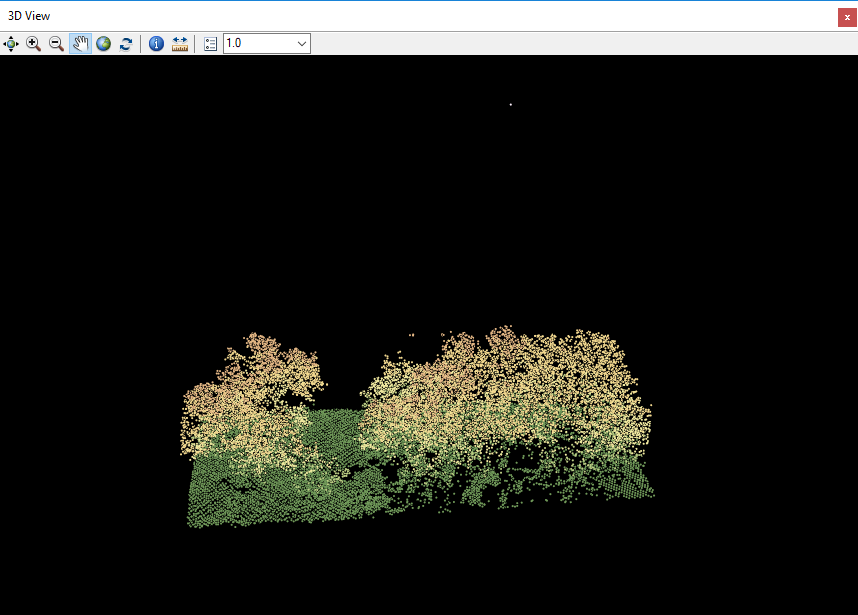Activate the Zoom Out magnifier tool
Image resolution: width=858 pixels, height=615 pixels.
tap(56, 44)
